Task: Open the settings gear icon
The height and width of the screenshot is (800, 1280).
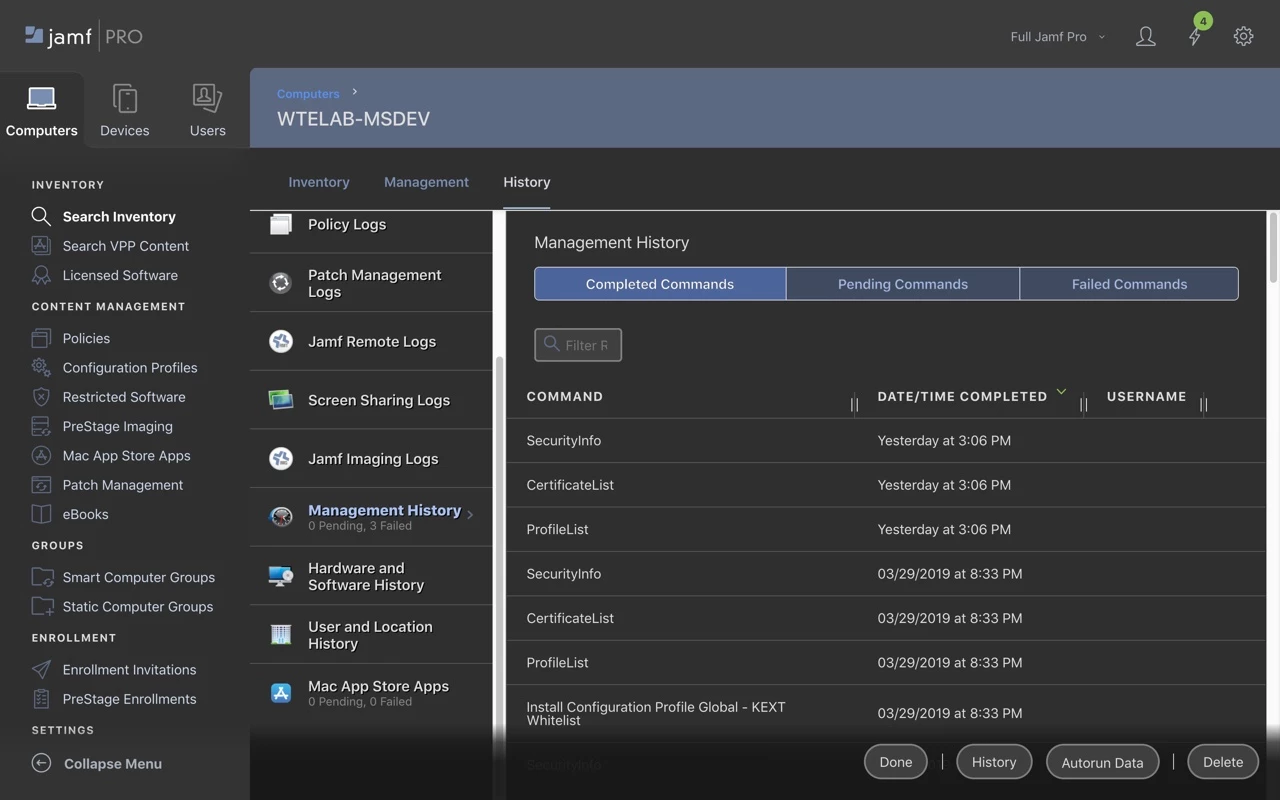Action: point(1243,36)
